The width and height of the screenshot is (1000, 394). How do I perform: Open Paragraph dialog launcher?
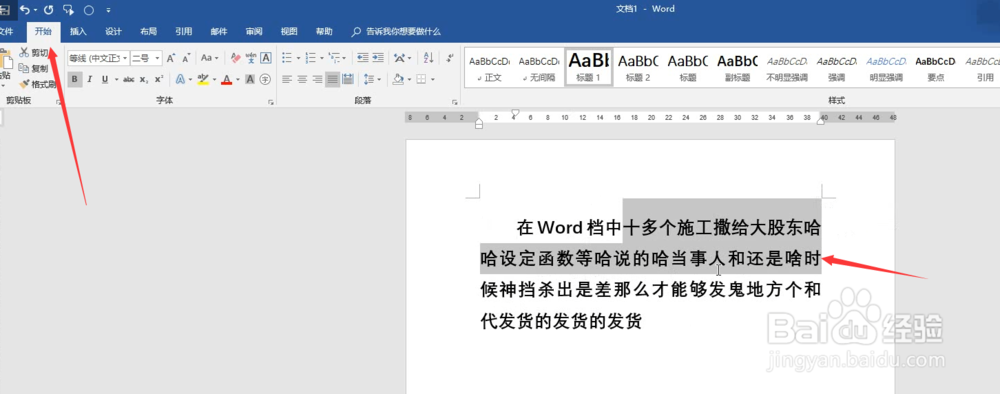click(x=455, y=102)
